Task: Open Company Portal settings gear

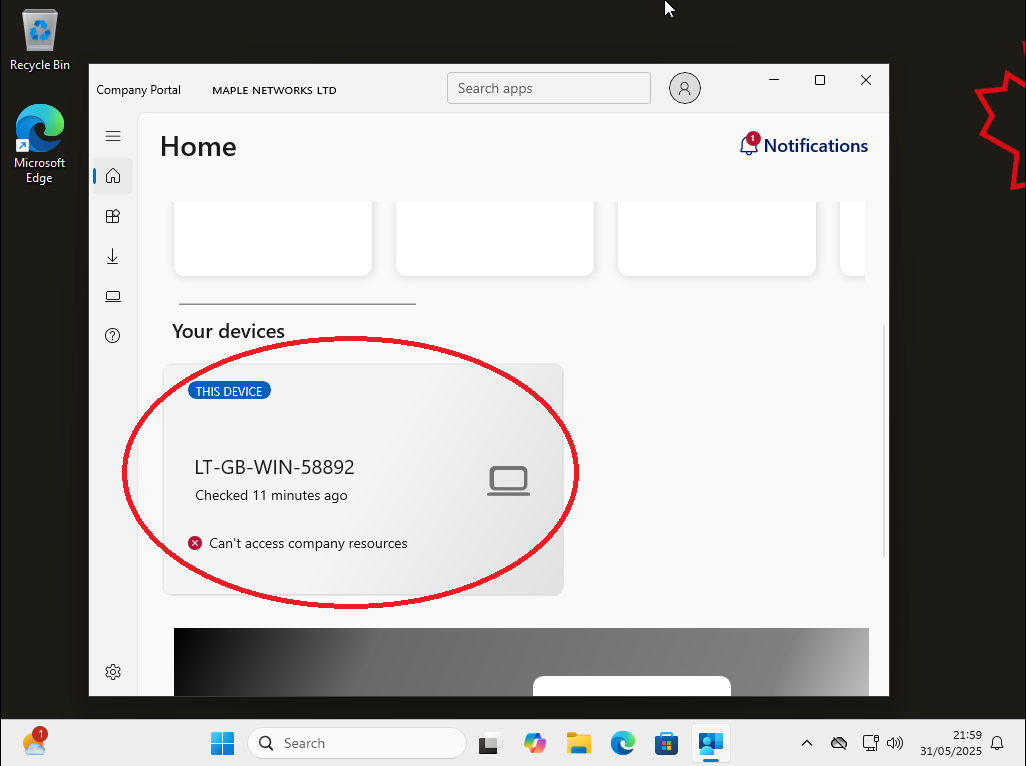Action: point(113,672)
